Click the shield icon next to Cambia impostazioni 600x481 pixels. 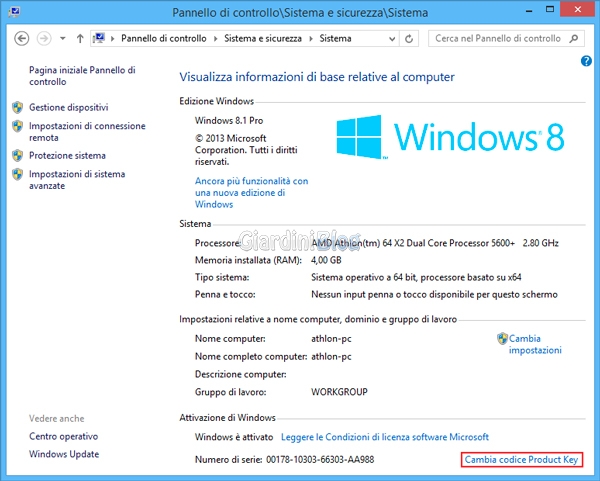502,339
